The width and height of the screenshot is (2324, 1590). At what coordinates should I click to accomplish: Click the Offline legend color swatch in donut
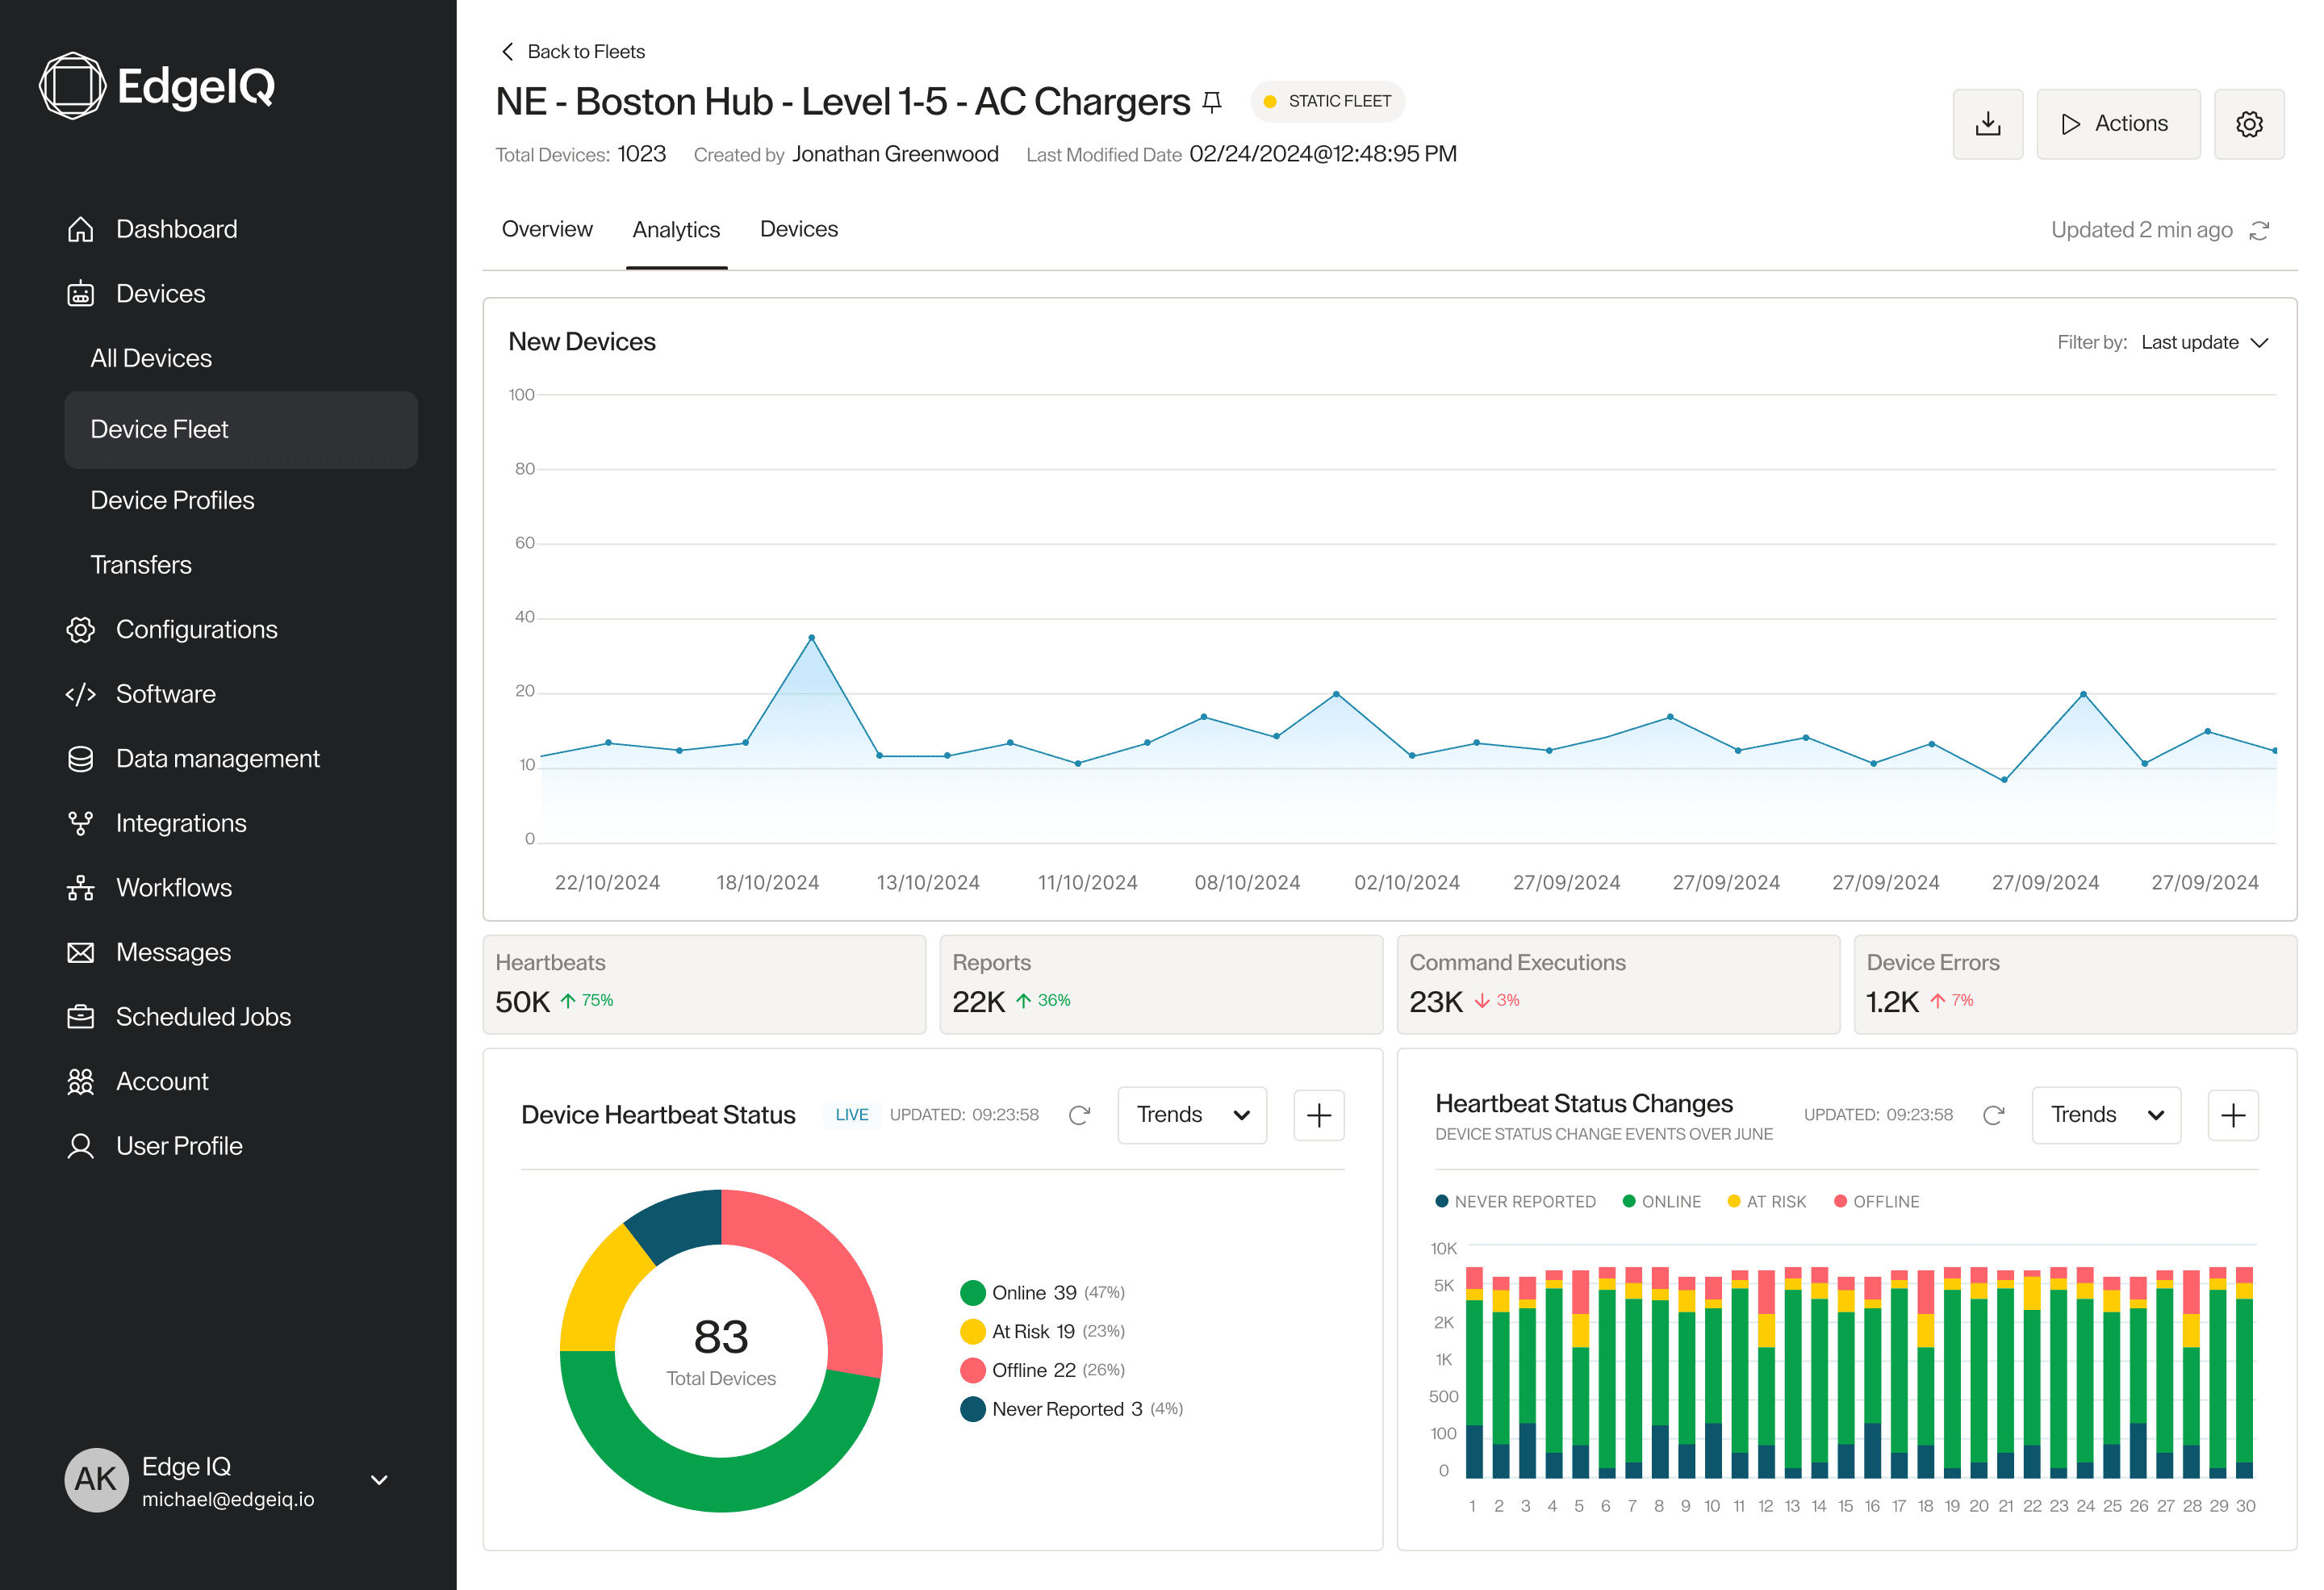972,1370
